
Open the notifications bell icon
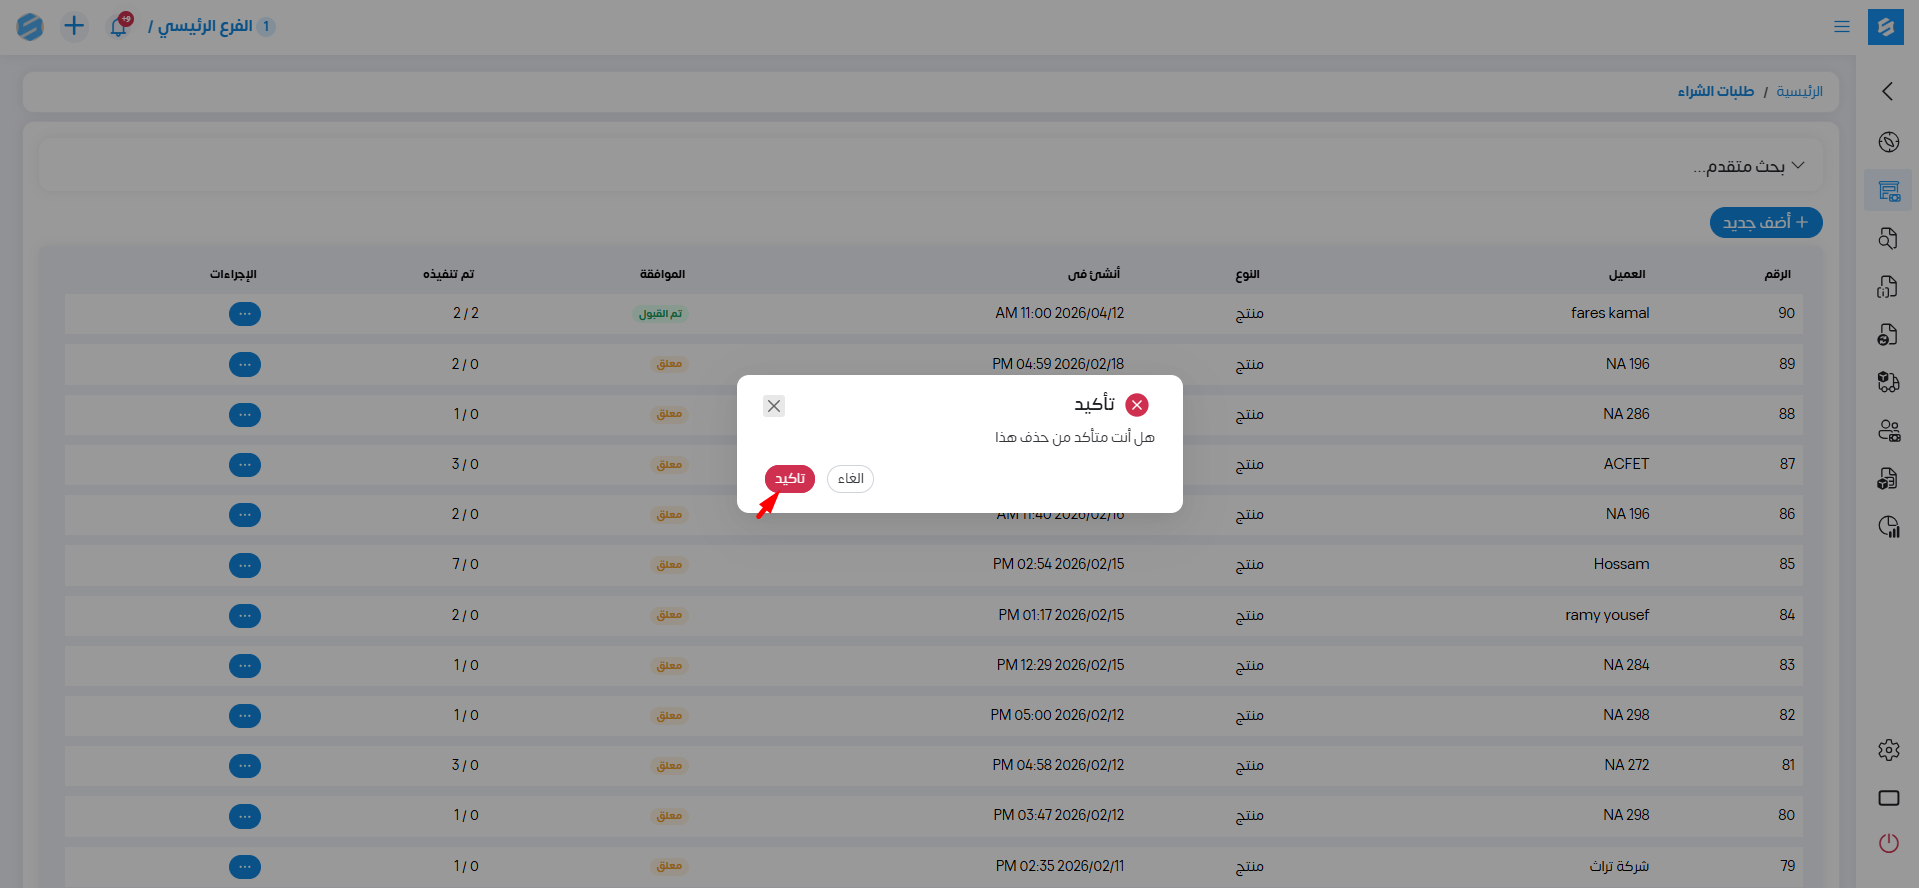coord(119,26)
